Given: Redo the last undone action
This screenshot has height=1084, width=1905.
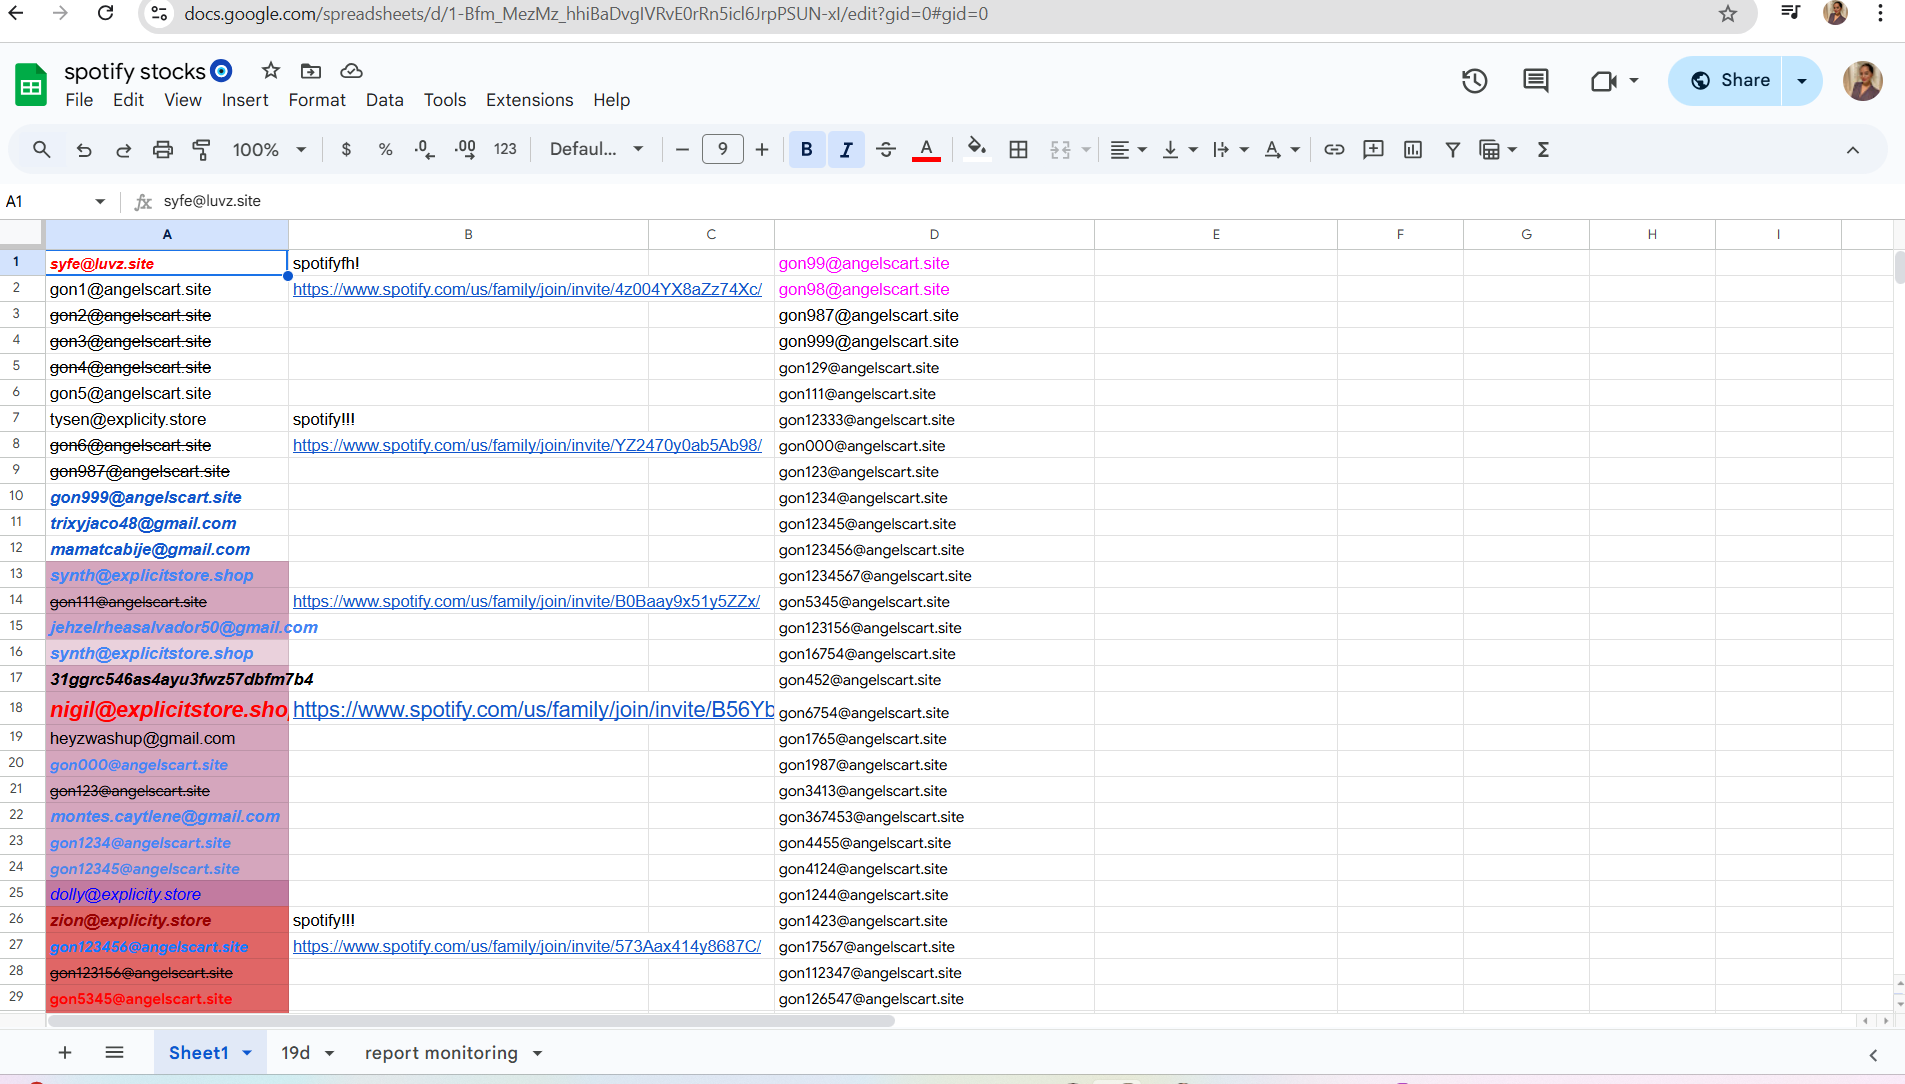Looking at the screenshot, I should pyautogui.click(x=124, y=150).
